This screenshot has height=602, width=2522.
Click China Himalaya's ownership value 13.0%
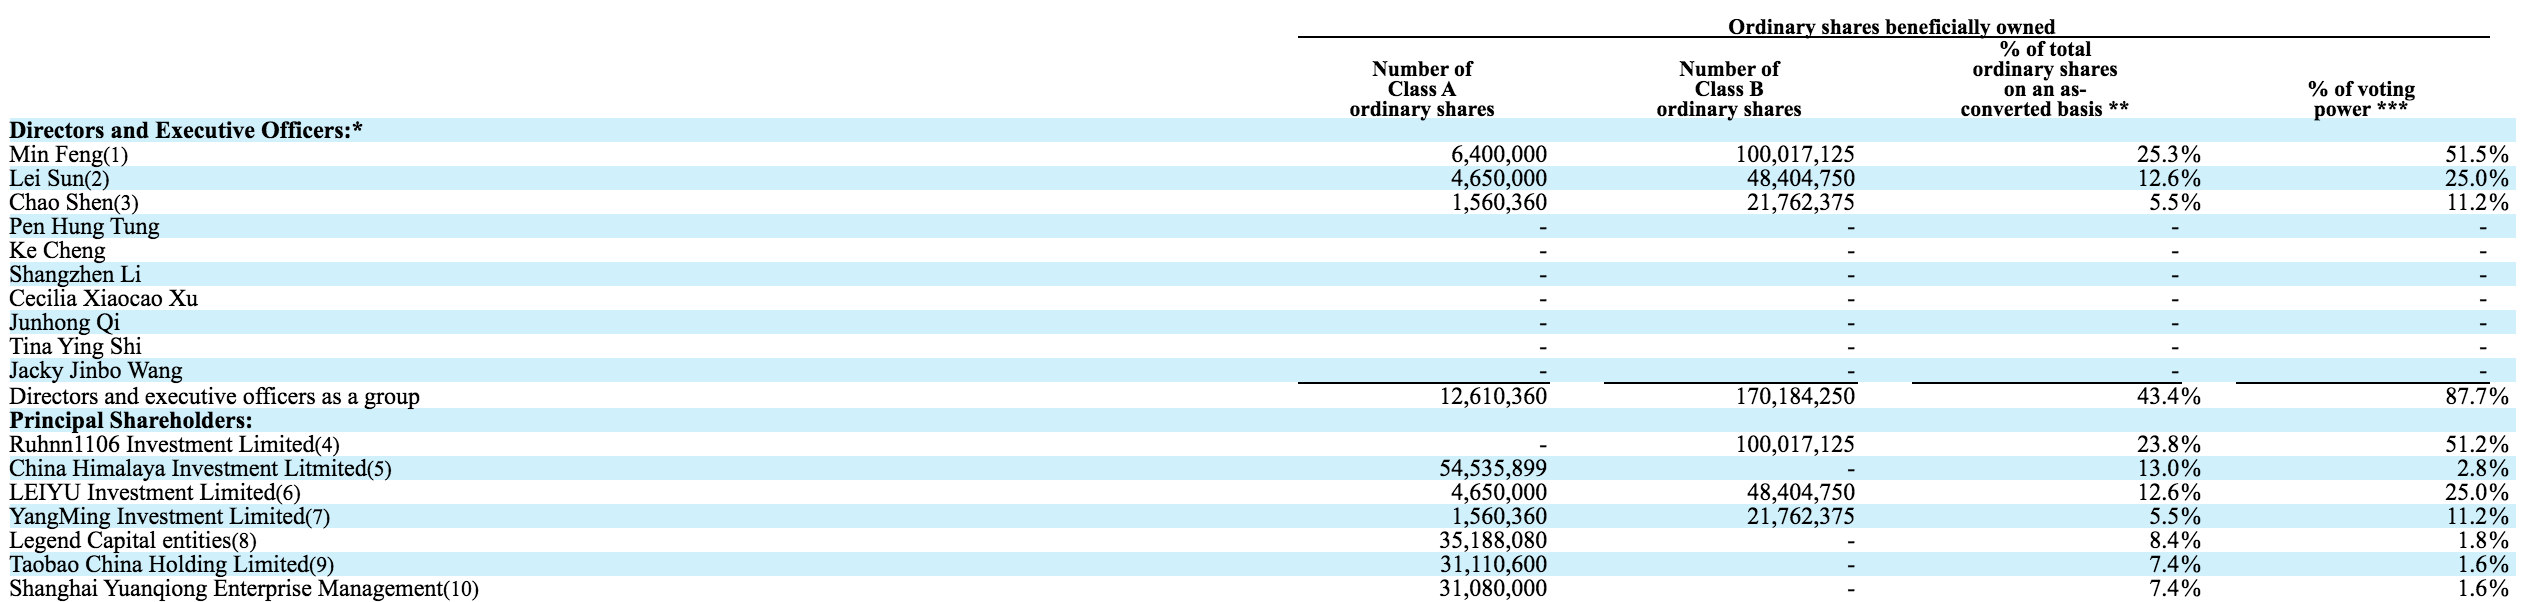point(2169,469)
